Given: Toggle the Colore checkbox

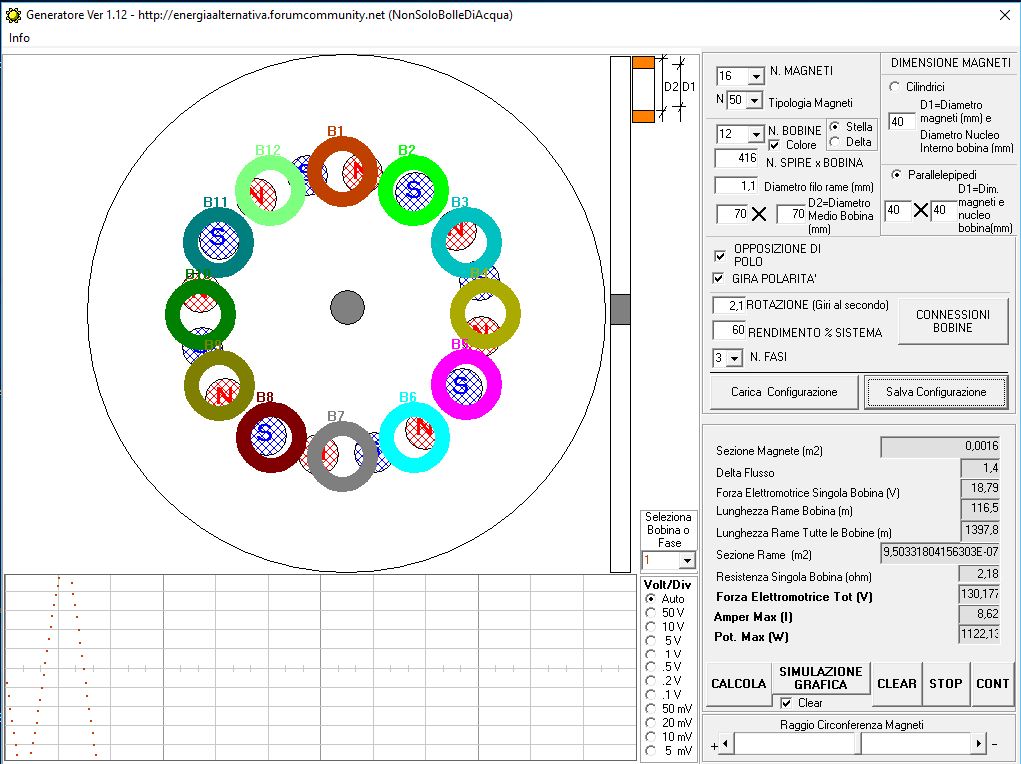Looking at the screenshot, I should tap(774, 145).
